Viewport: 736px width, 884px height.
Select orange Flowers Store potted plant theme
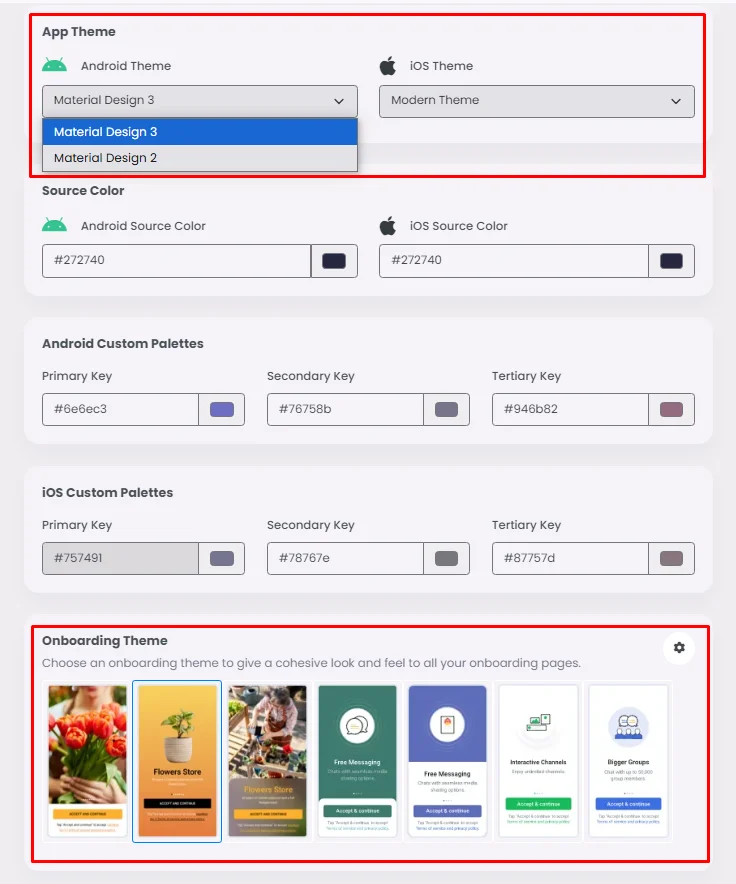(177, 761)
